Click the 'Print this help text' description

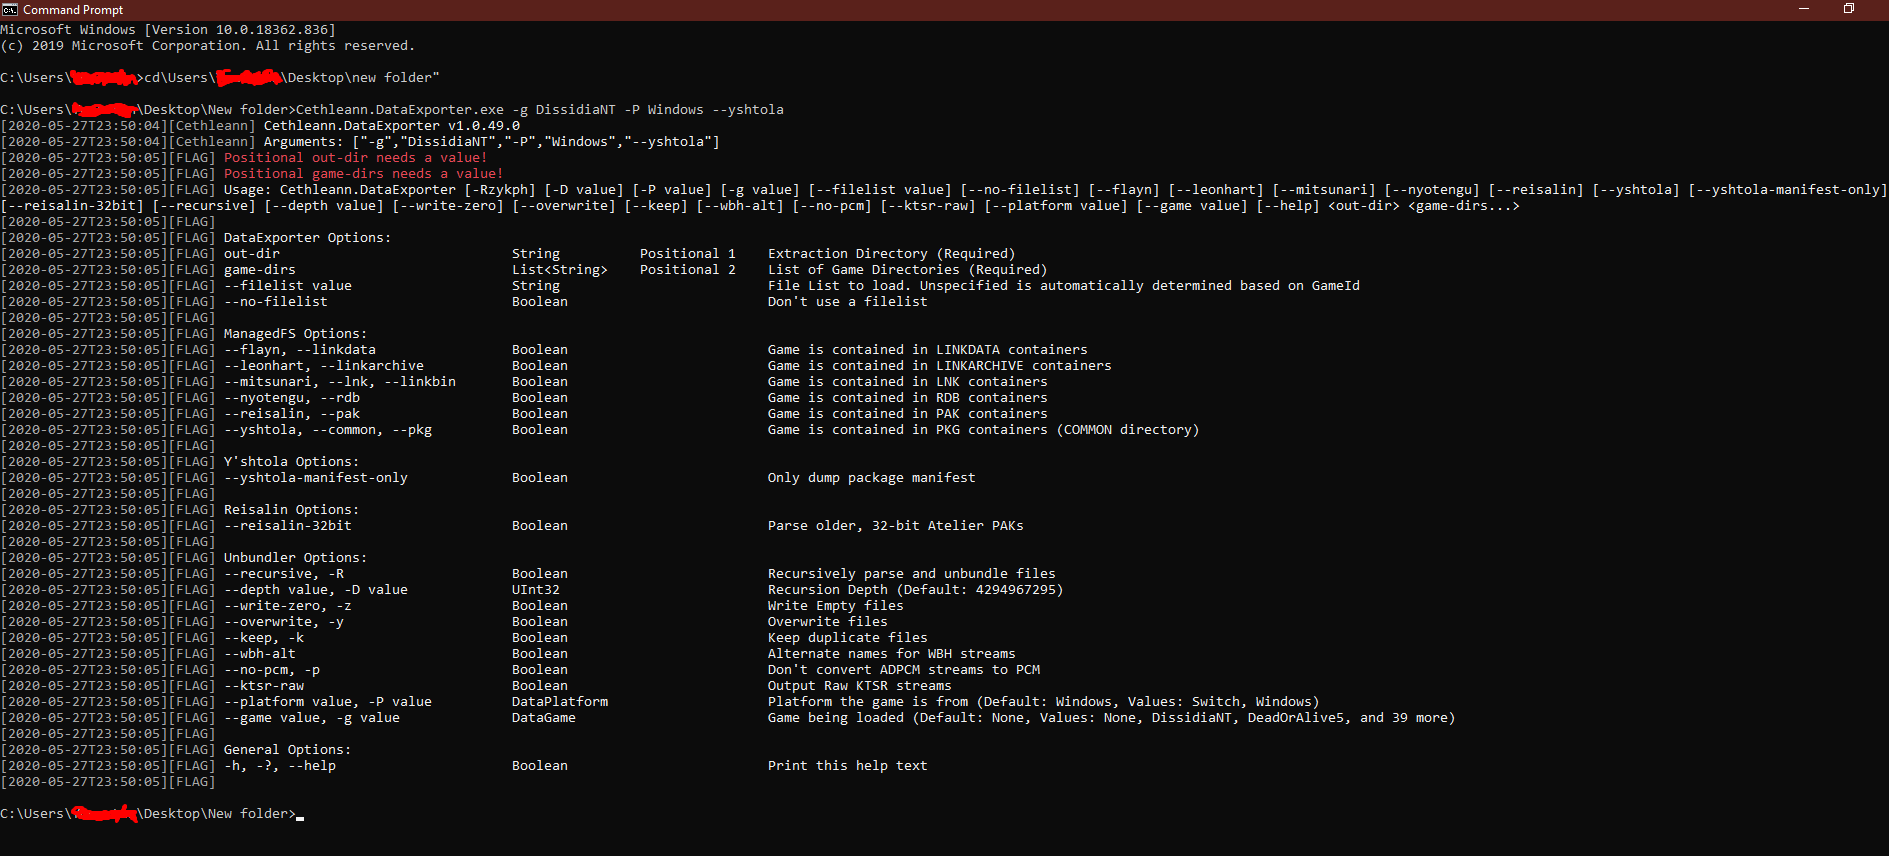point(848,766)
